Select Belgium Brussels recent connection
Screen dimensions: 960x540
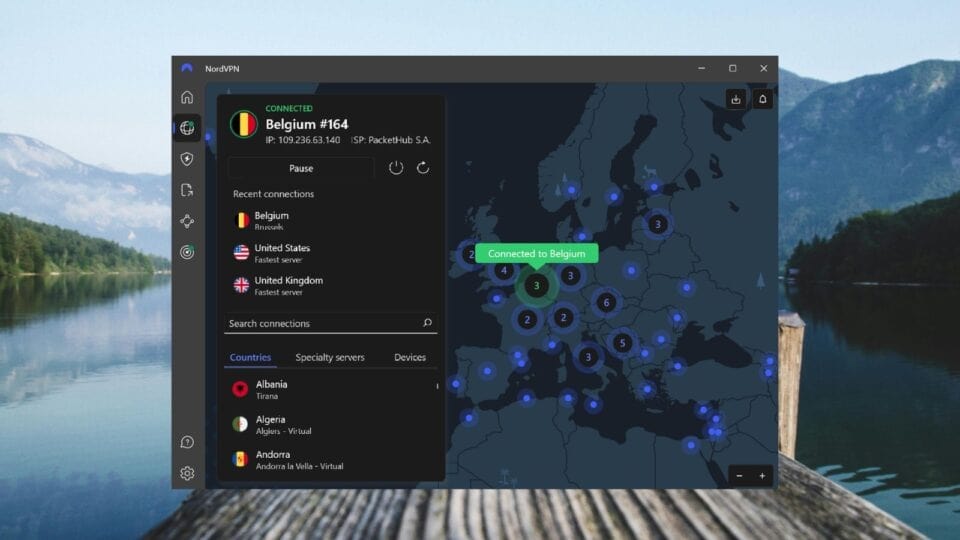point(331,220)
